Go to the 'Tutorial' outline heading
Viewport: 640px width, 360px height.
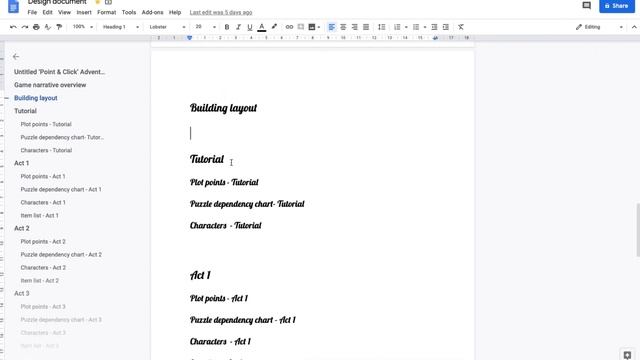[25, 111]
